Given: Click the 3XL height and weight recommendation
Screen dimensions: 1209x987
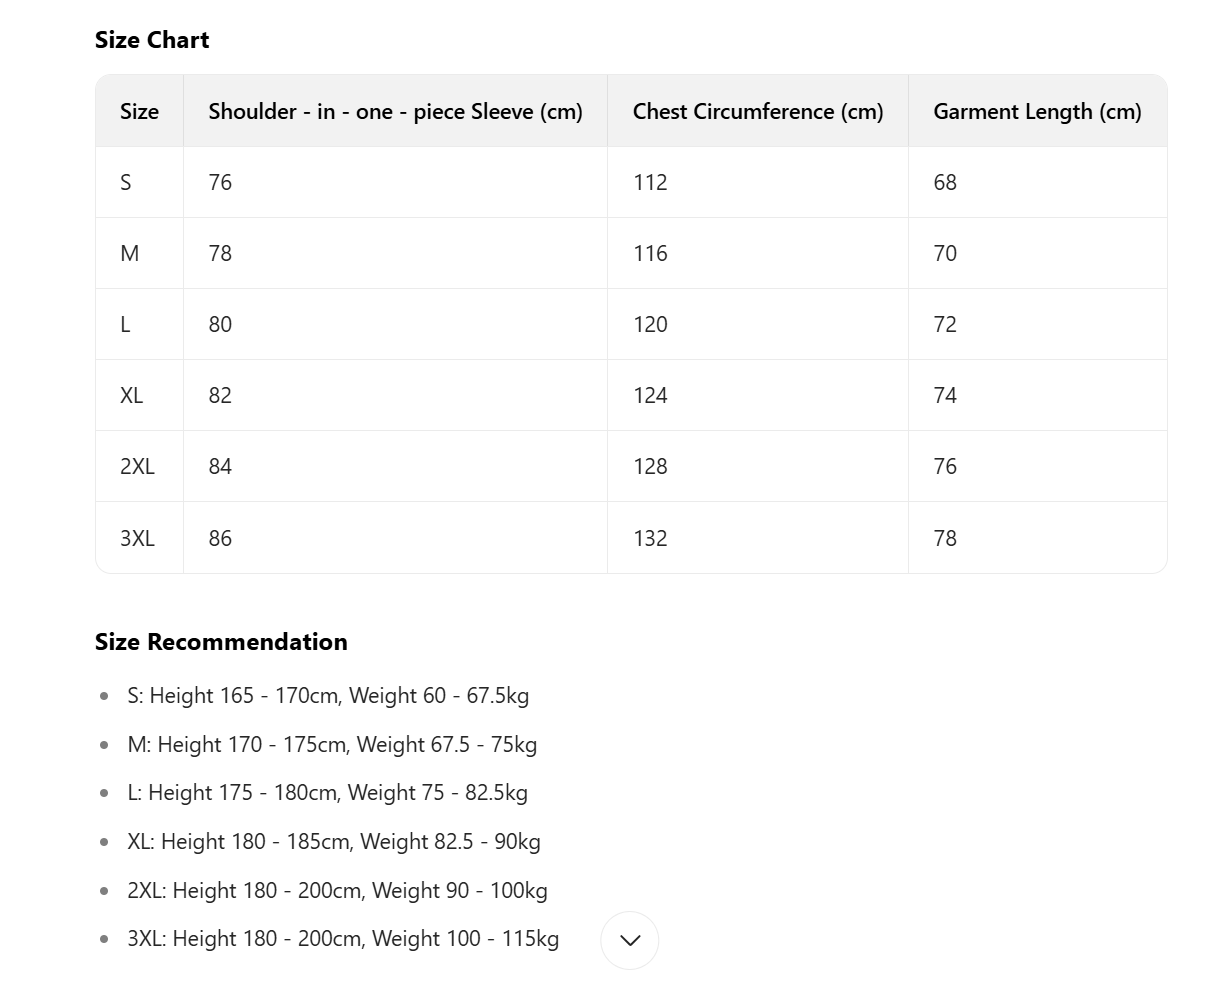Looking at the screenshot, I should (343, 939).
